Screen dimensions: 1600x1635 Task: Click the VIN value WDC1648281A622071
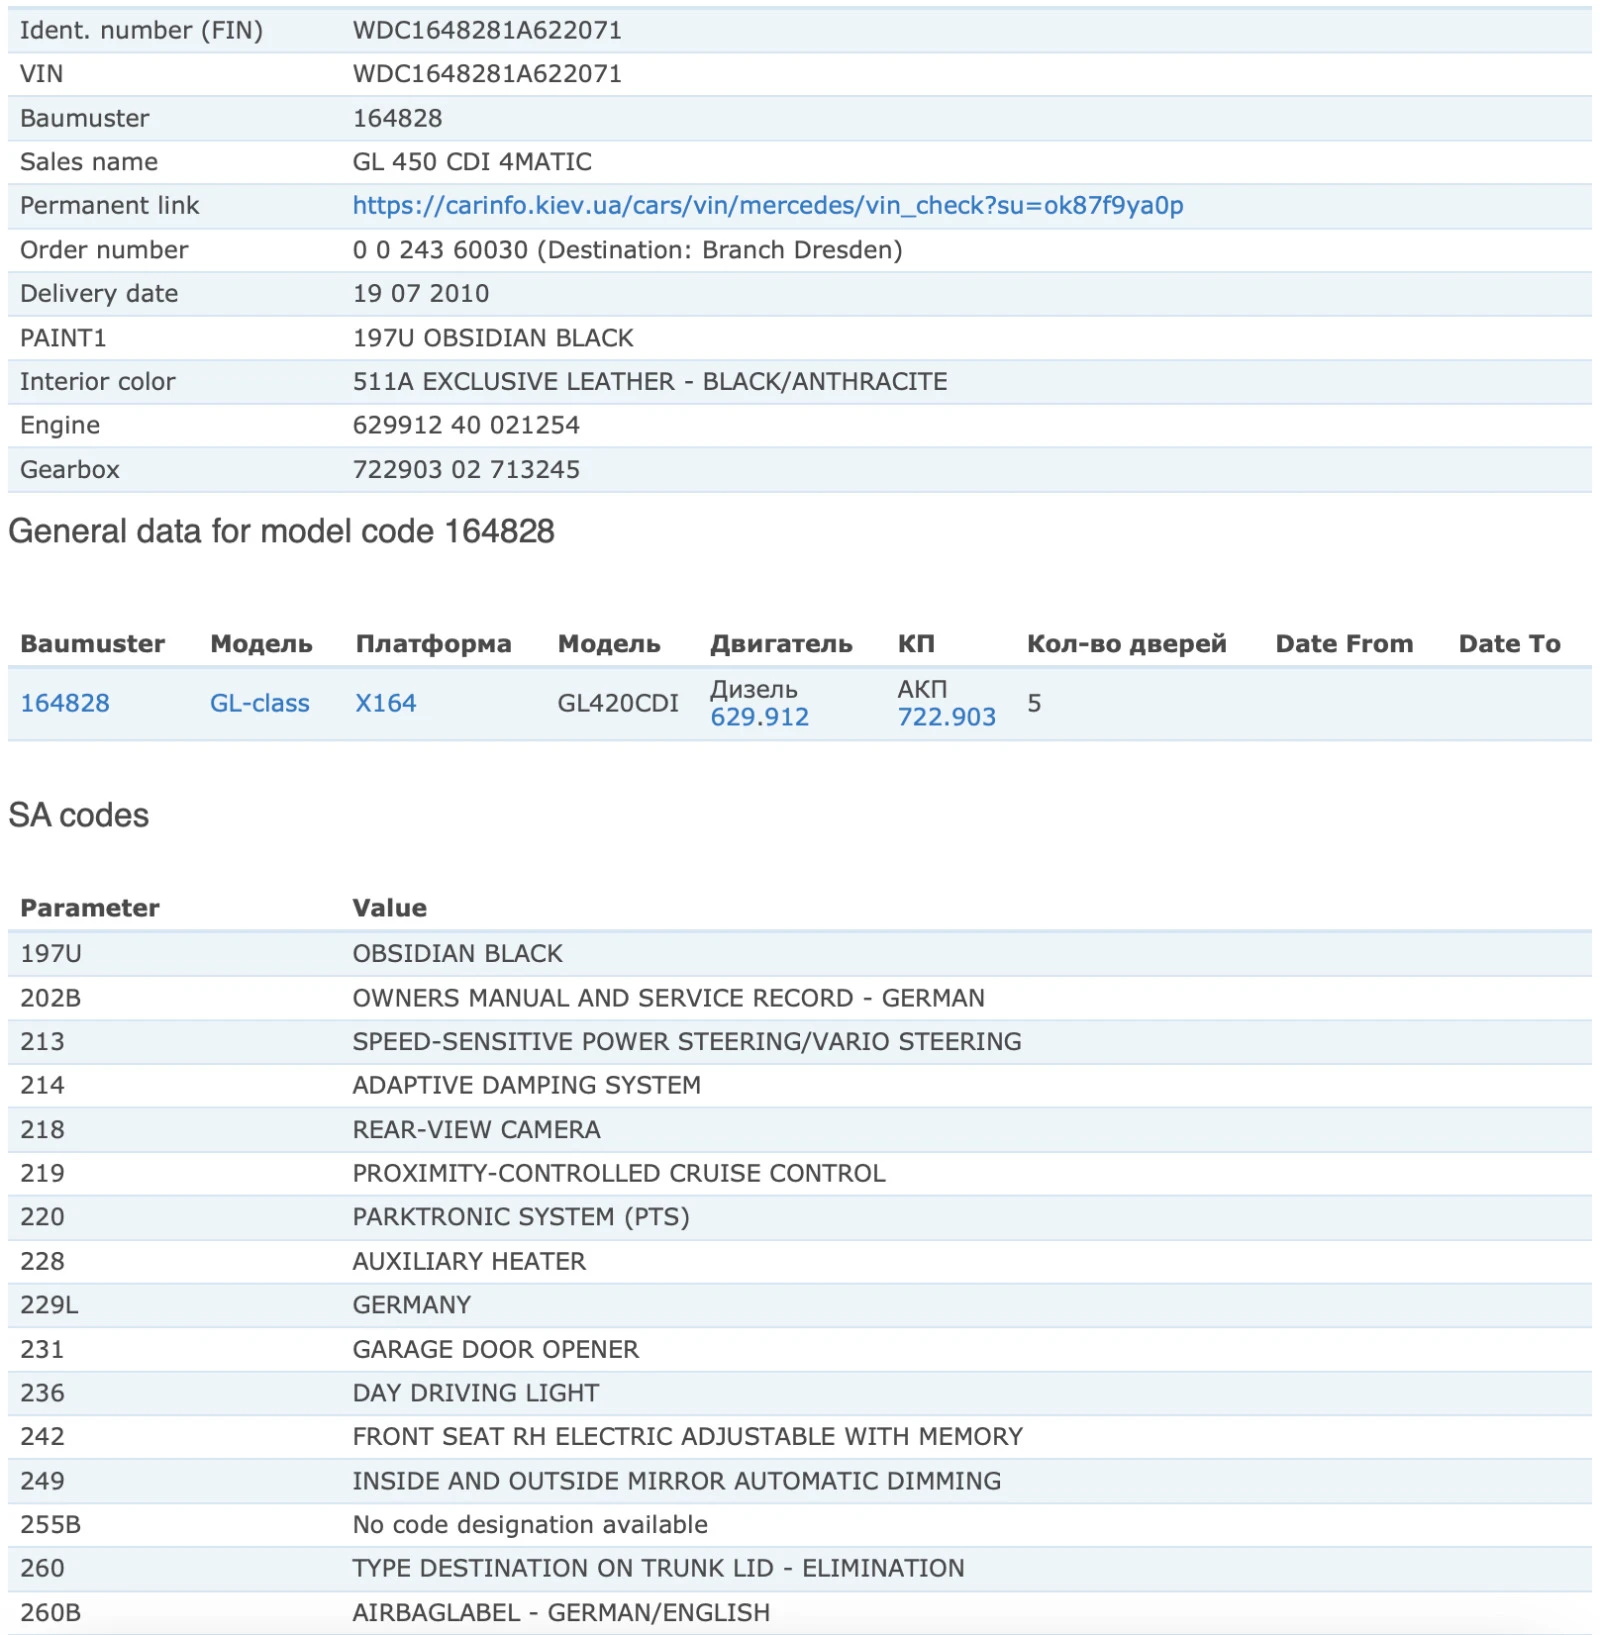click(487, 74)
